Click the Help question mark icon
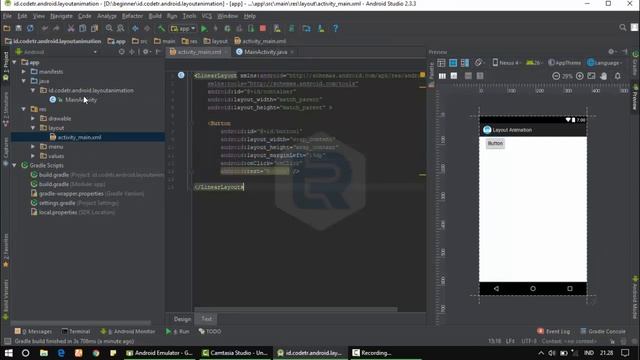The width and height of the screenshot is (640, 360). 336,28
